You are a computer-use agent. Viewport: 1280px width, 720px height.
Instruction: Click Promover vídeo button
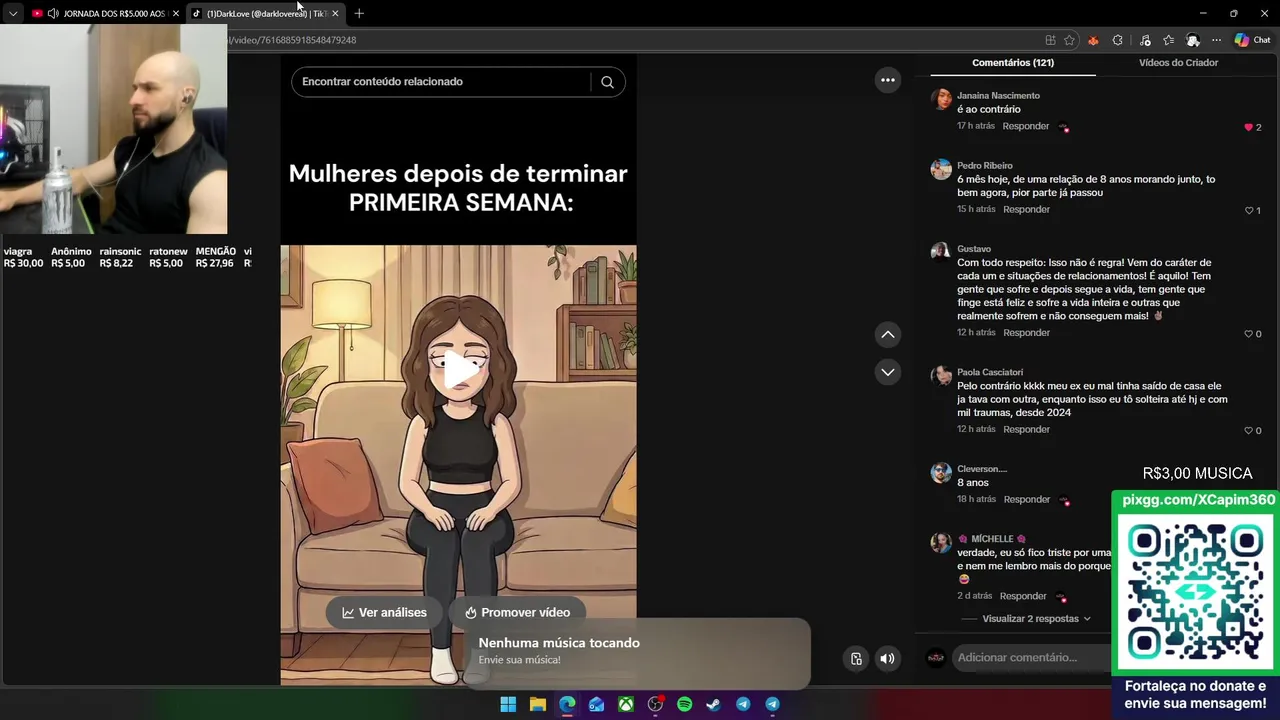[517, 613]
